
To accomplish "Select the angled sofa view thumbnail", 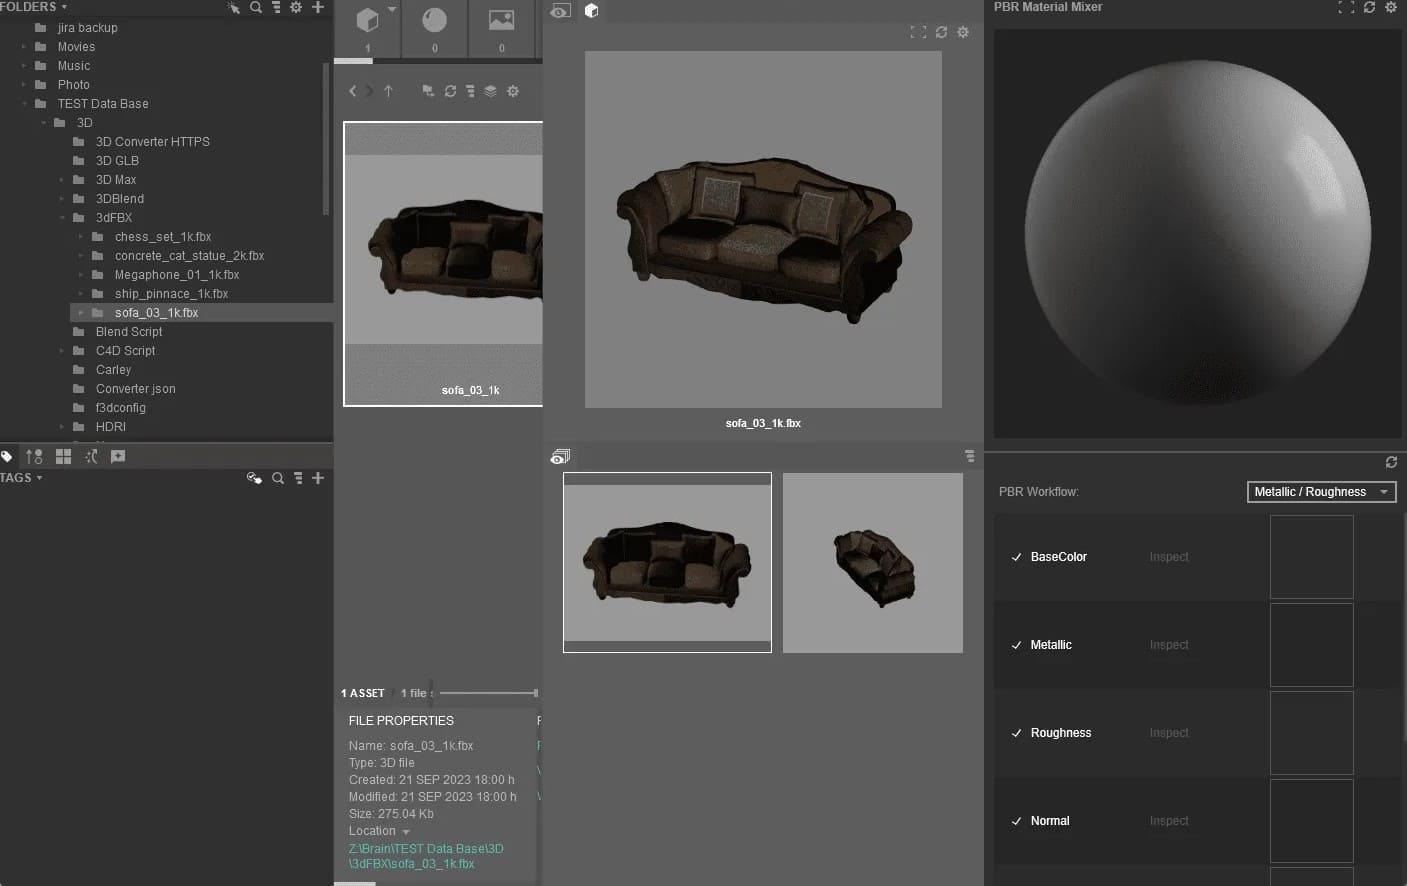I will point(872,563).
